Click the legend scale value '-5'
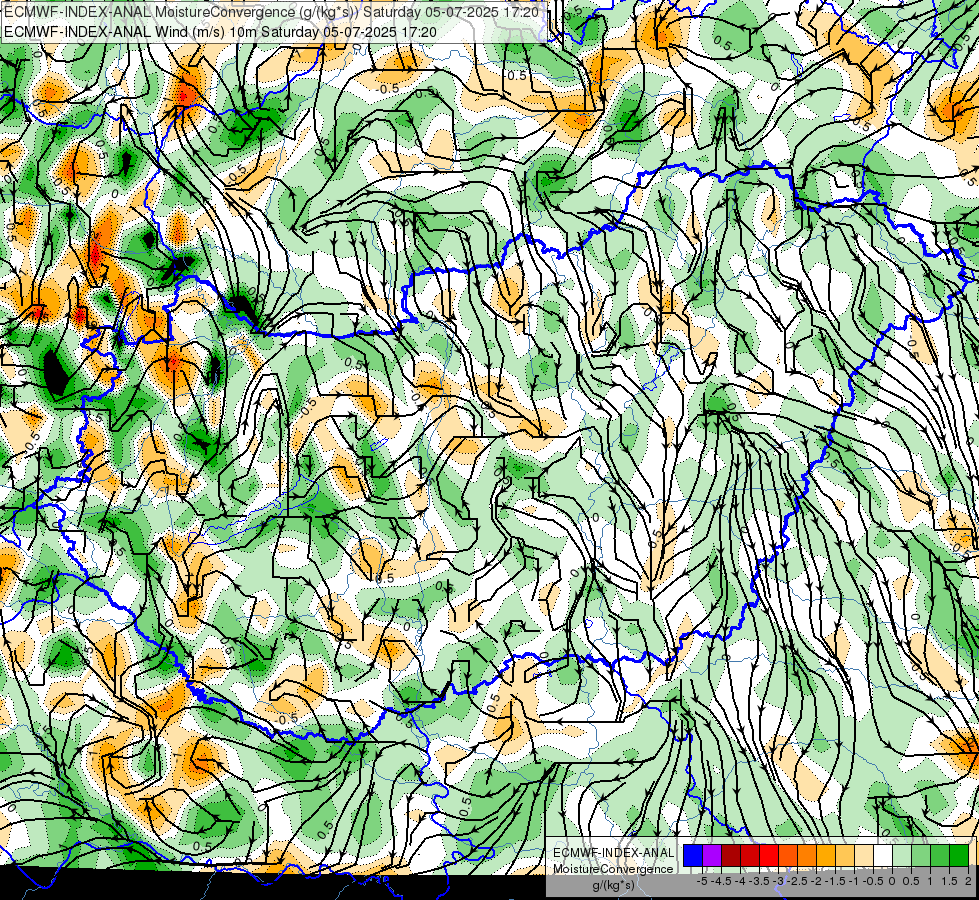This screenshot has width=979, height=900. click(x=702, y=881)
